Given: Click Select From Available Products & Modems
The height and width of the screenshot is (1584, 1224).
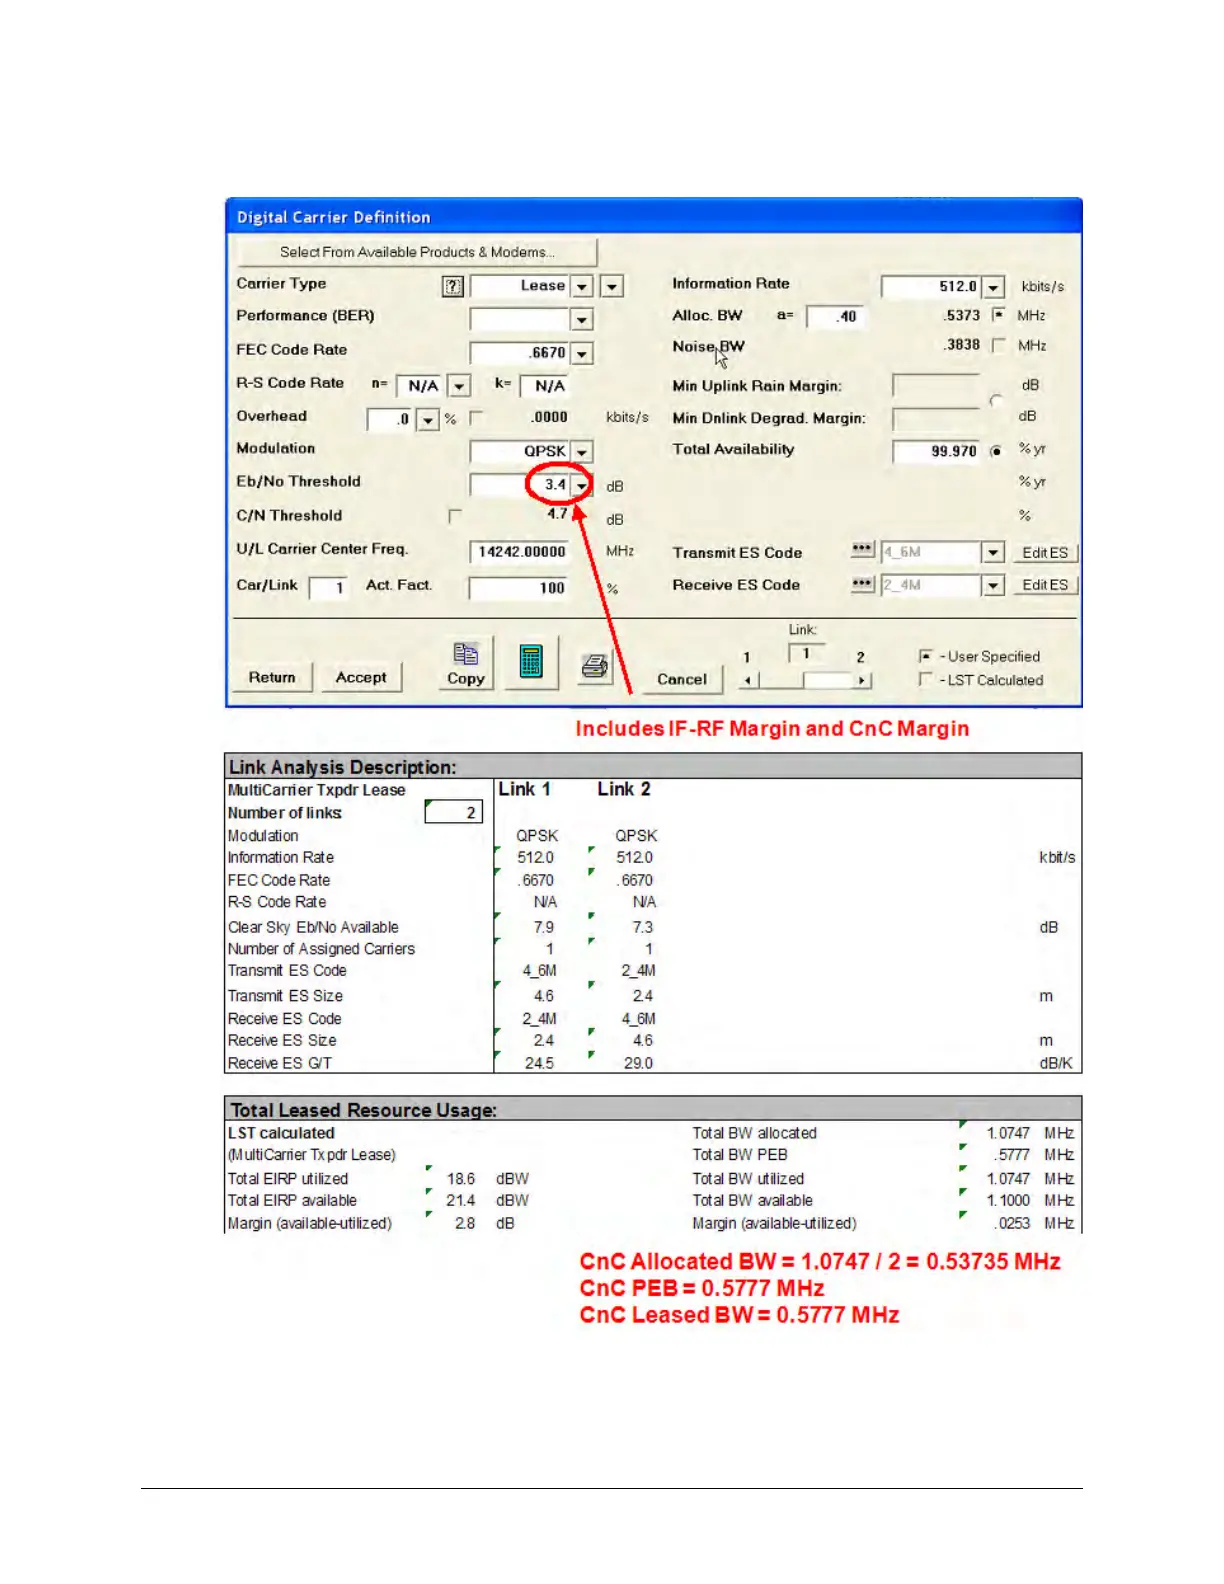Looking at the screenshot, I should pyautogui.click(x=417, y=252).
